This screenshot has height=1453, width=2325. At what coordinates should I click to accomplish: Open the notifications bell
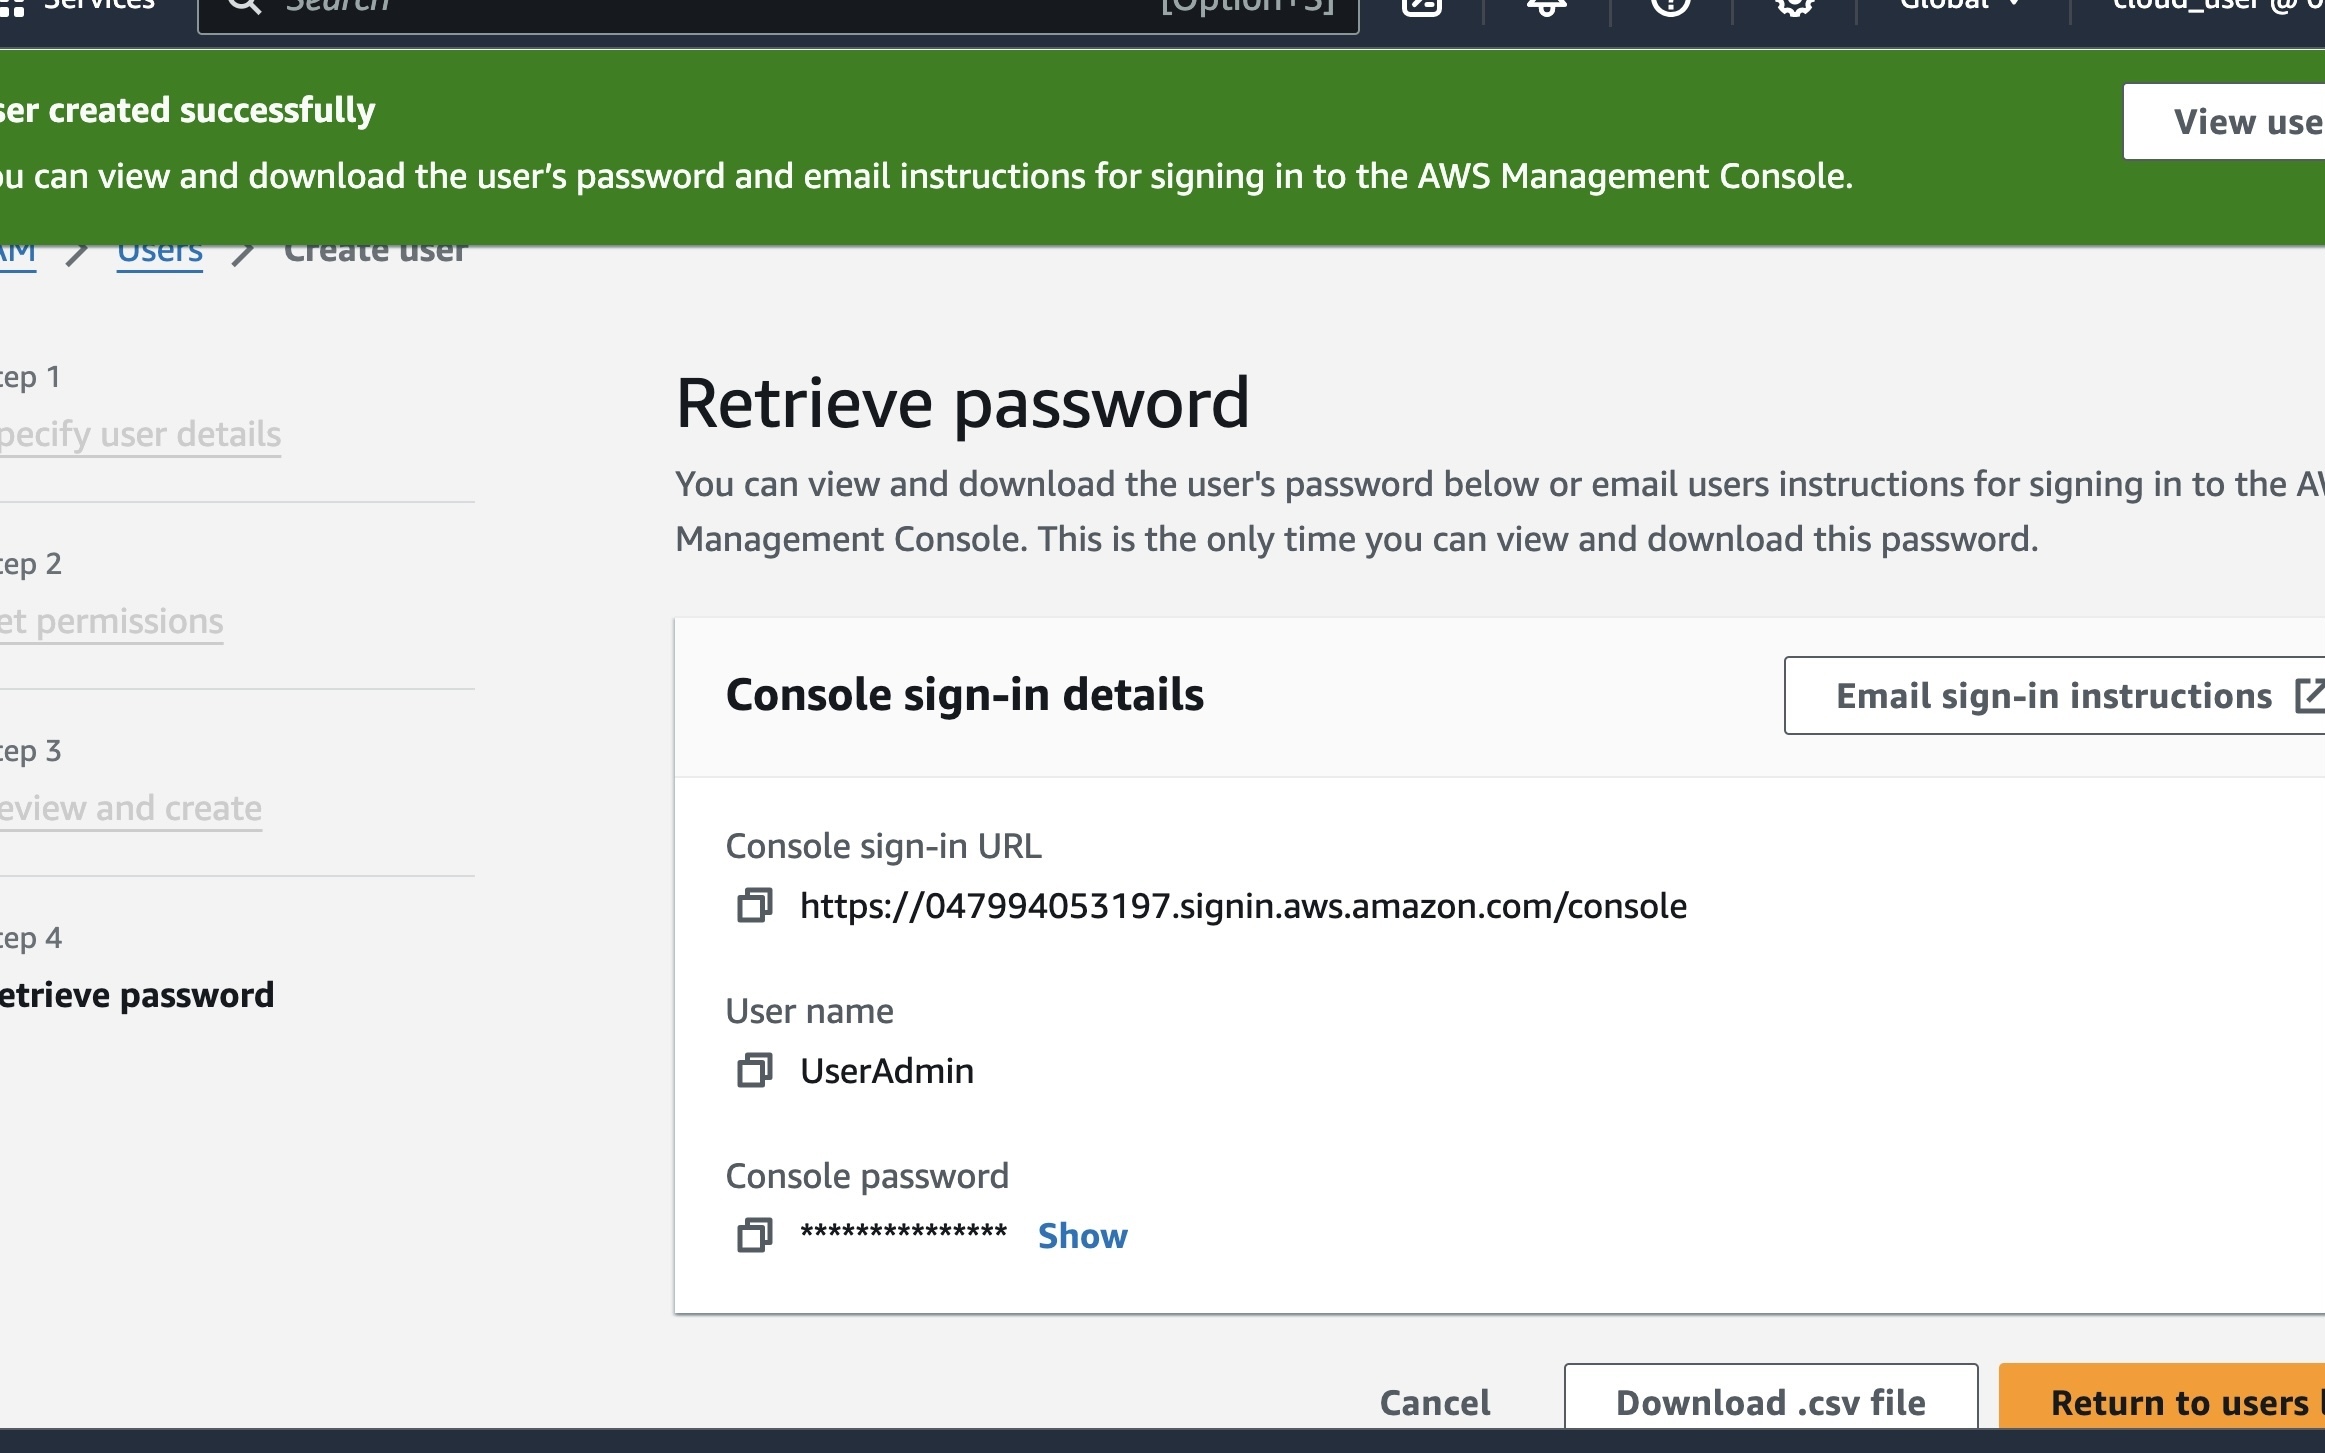pos(1546,6)
